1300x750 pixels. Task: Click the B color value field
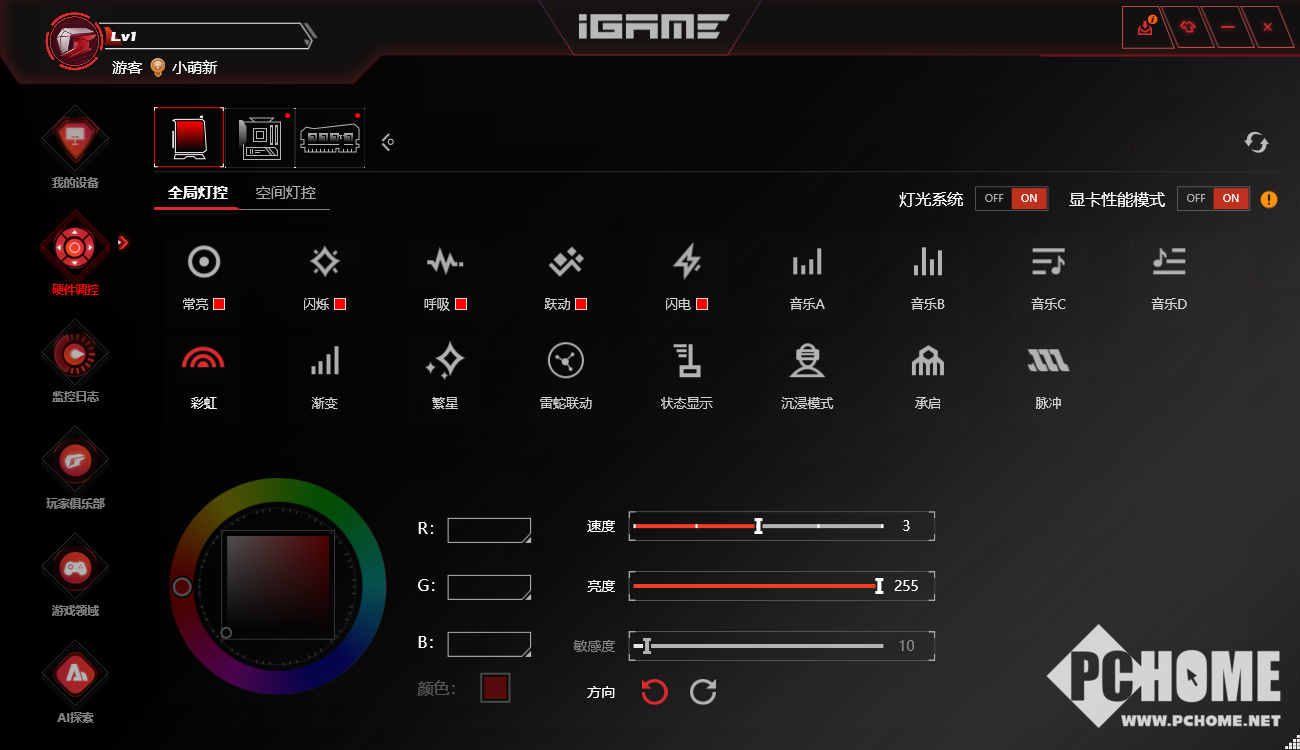pos(489,644)
